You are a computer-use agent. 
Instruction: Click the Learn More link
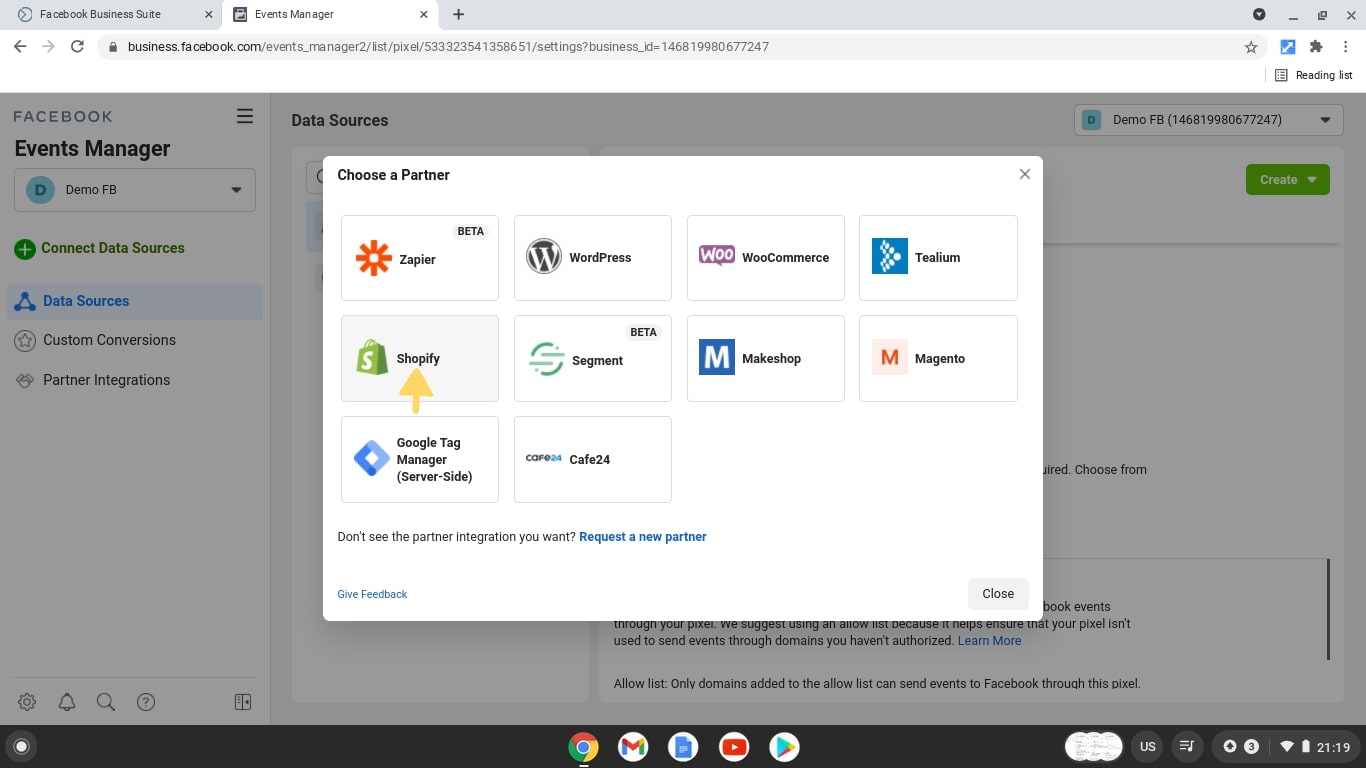pyautogui.click(x=990, y=641)
